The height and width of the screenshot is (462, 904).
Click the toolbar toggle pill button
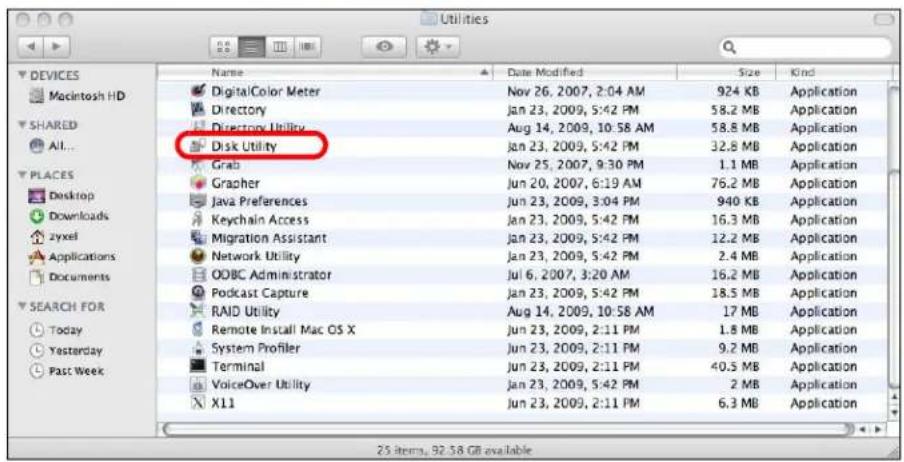[884, 19]
